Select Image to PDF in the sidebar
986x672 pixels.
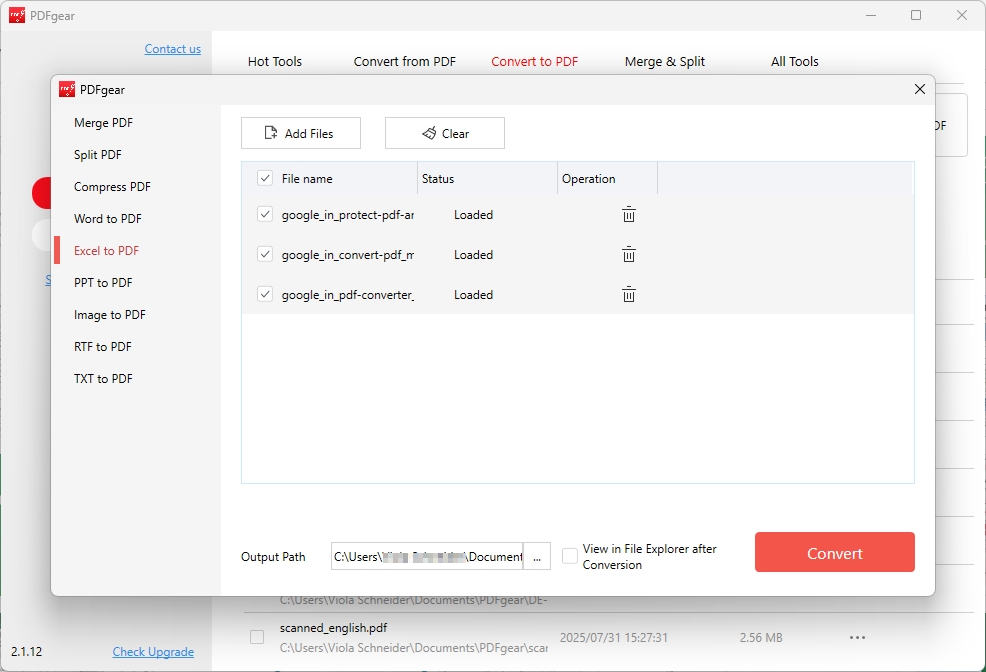[108, 314]
